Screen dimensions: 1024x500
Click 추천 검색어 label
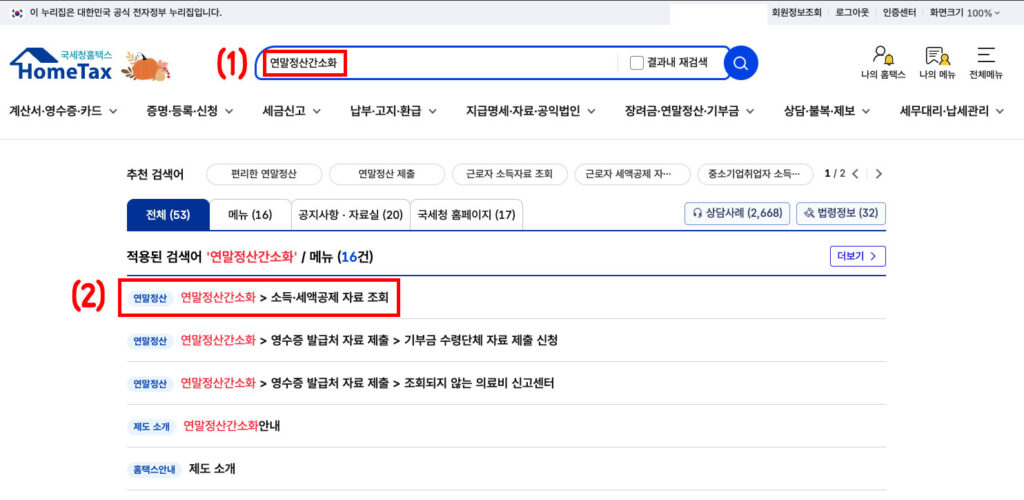[x=155, y=174]
